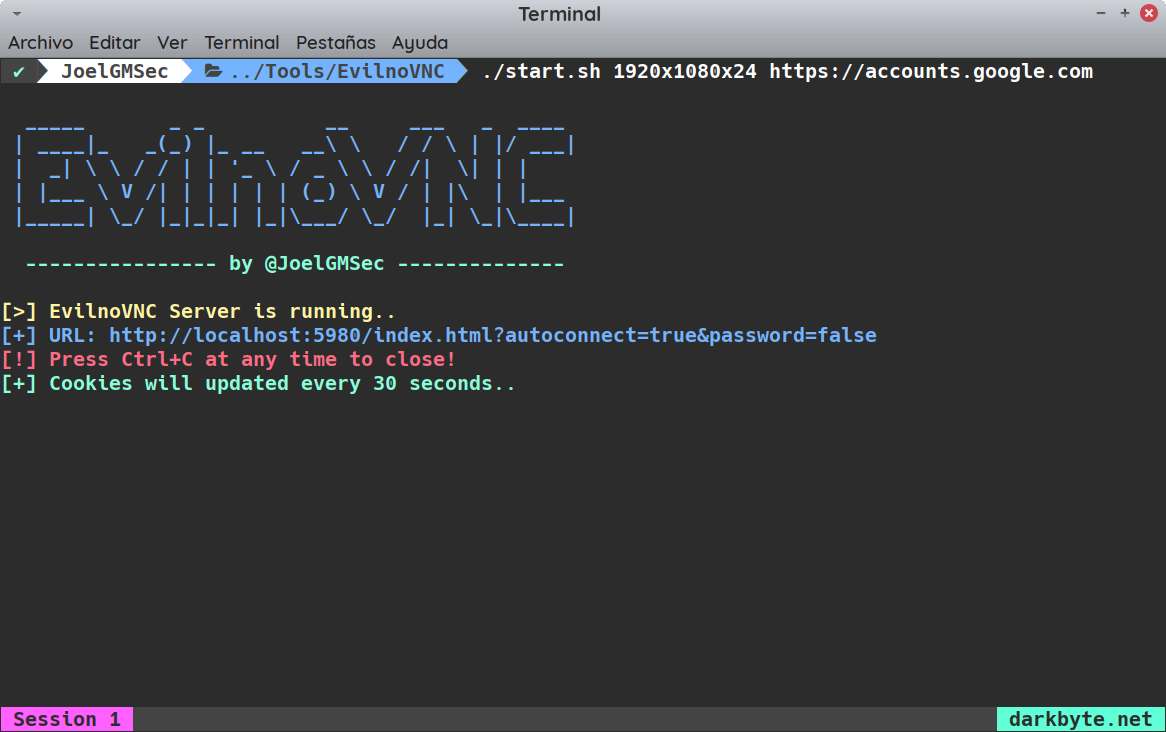The width and height of the screenshot is (1166, 732).
Task: Open the Ver menu
Action: (x=172, y=42)
